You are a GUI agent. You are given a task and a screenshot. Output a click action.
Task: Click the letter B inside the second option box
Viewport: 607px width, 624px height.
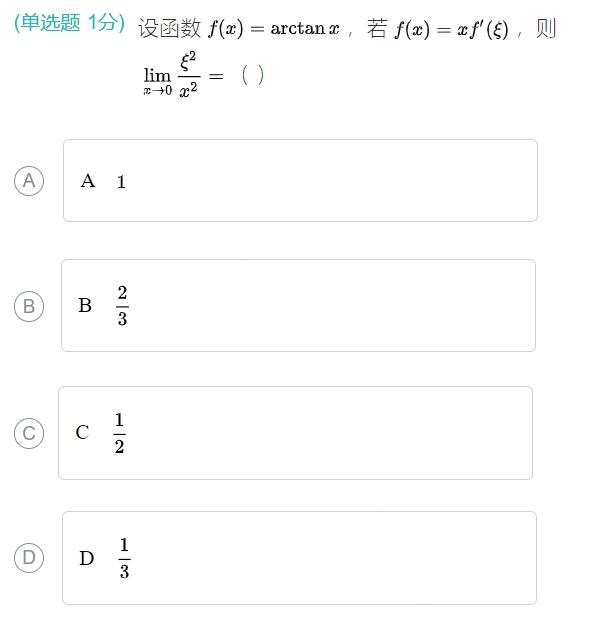pyautogui.click(x=85, y=306)
